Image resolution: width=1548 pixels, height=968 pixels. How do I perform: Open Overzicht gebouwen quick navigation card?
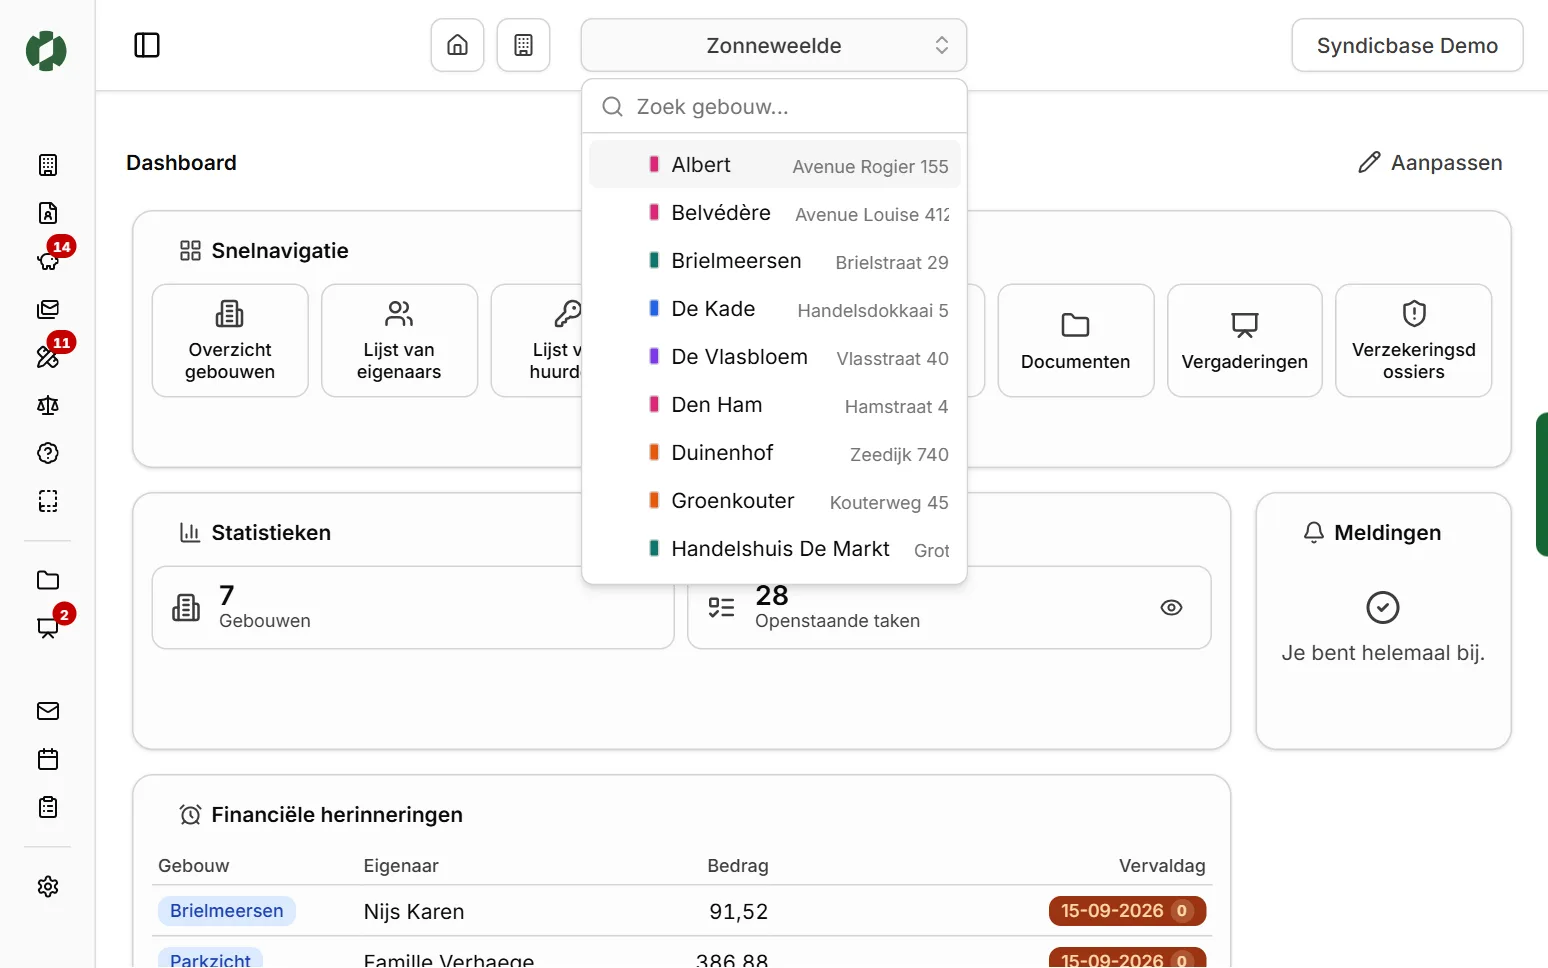(230, 341)
